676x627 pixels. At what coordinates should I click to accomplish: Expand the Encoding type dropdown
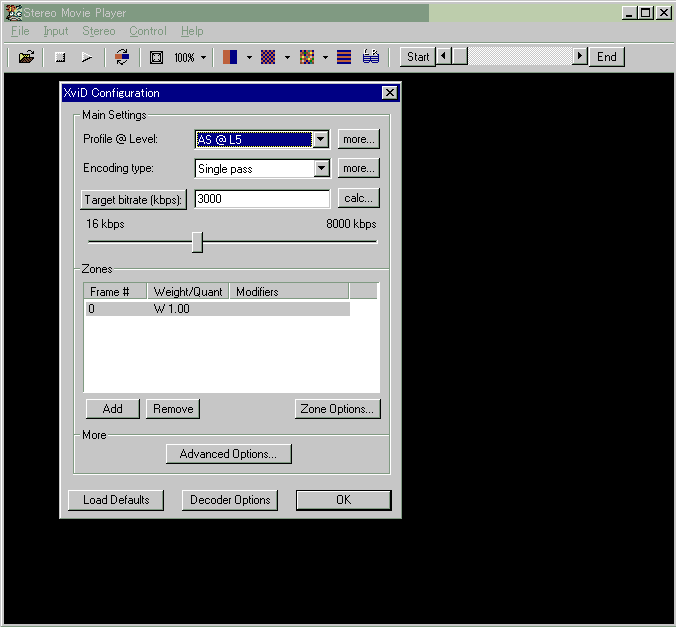pos(321,169)
